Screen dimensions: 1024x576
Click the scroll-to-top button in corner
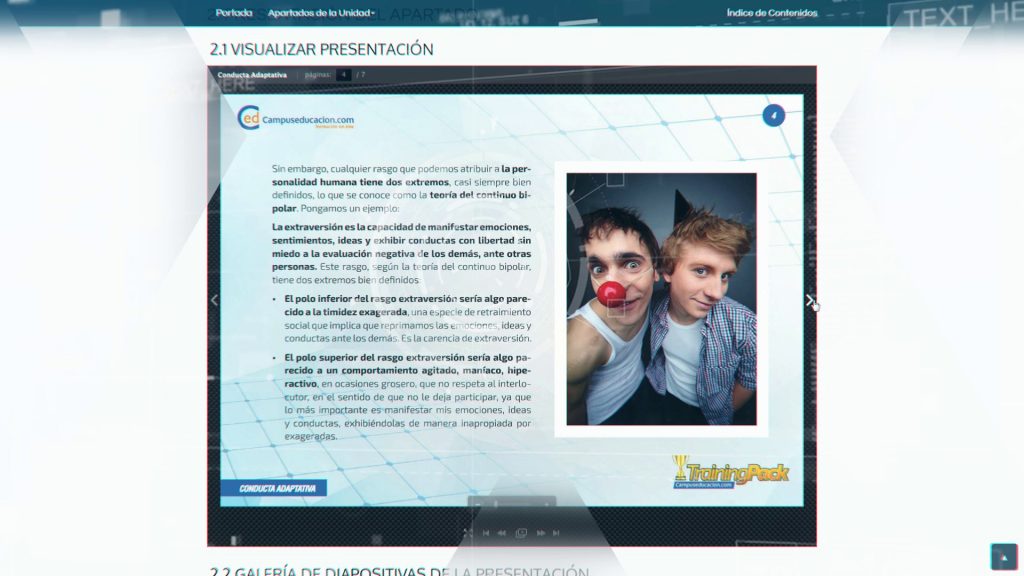pyautogui.click(x=1002, y=555)
